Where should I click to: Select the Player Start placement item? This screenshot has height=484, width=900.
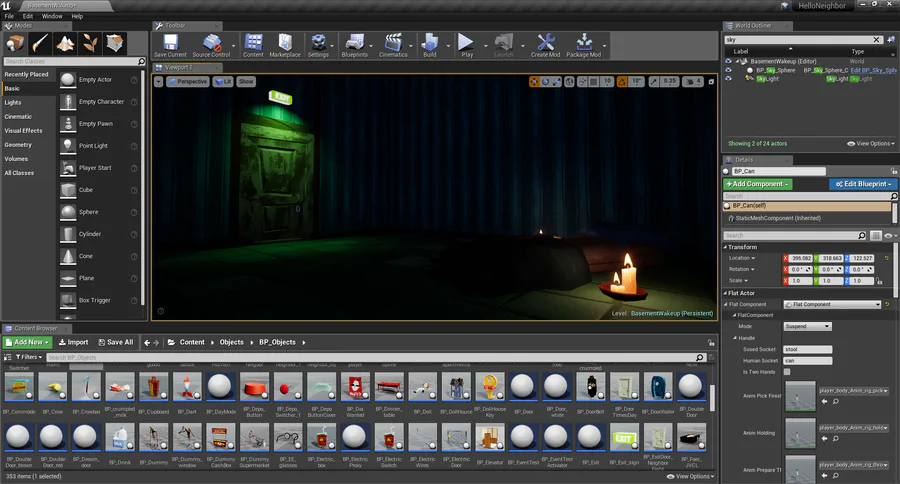tap(99, 168)
